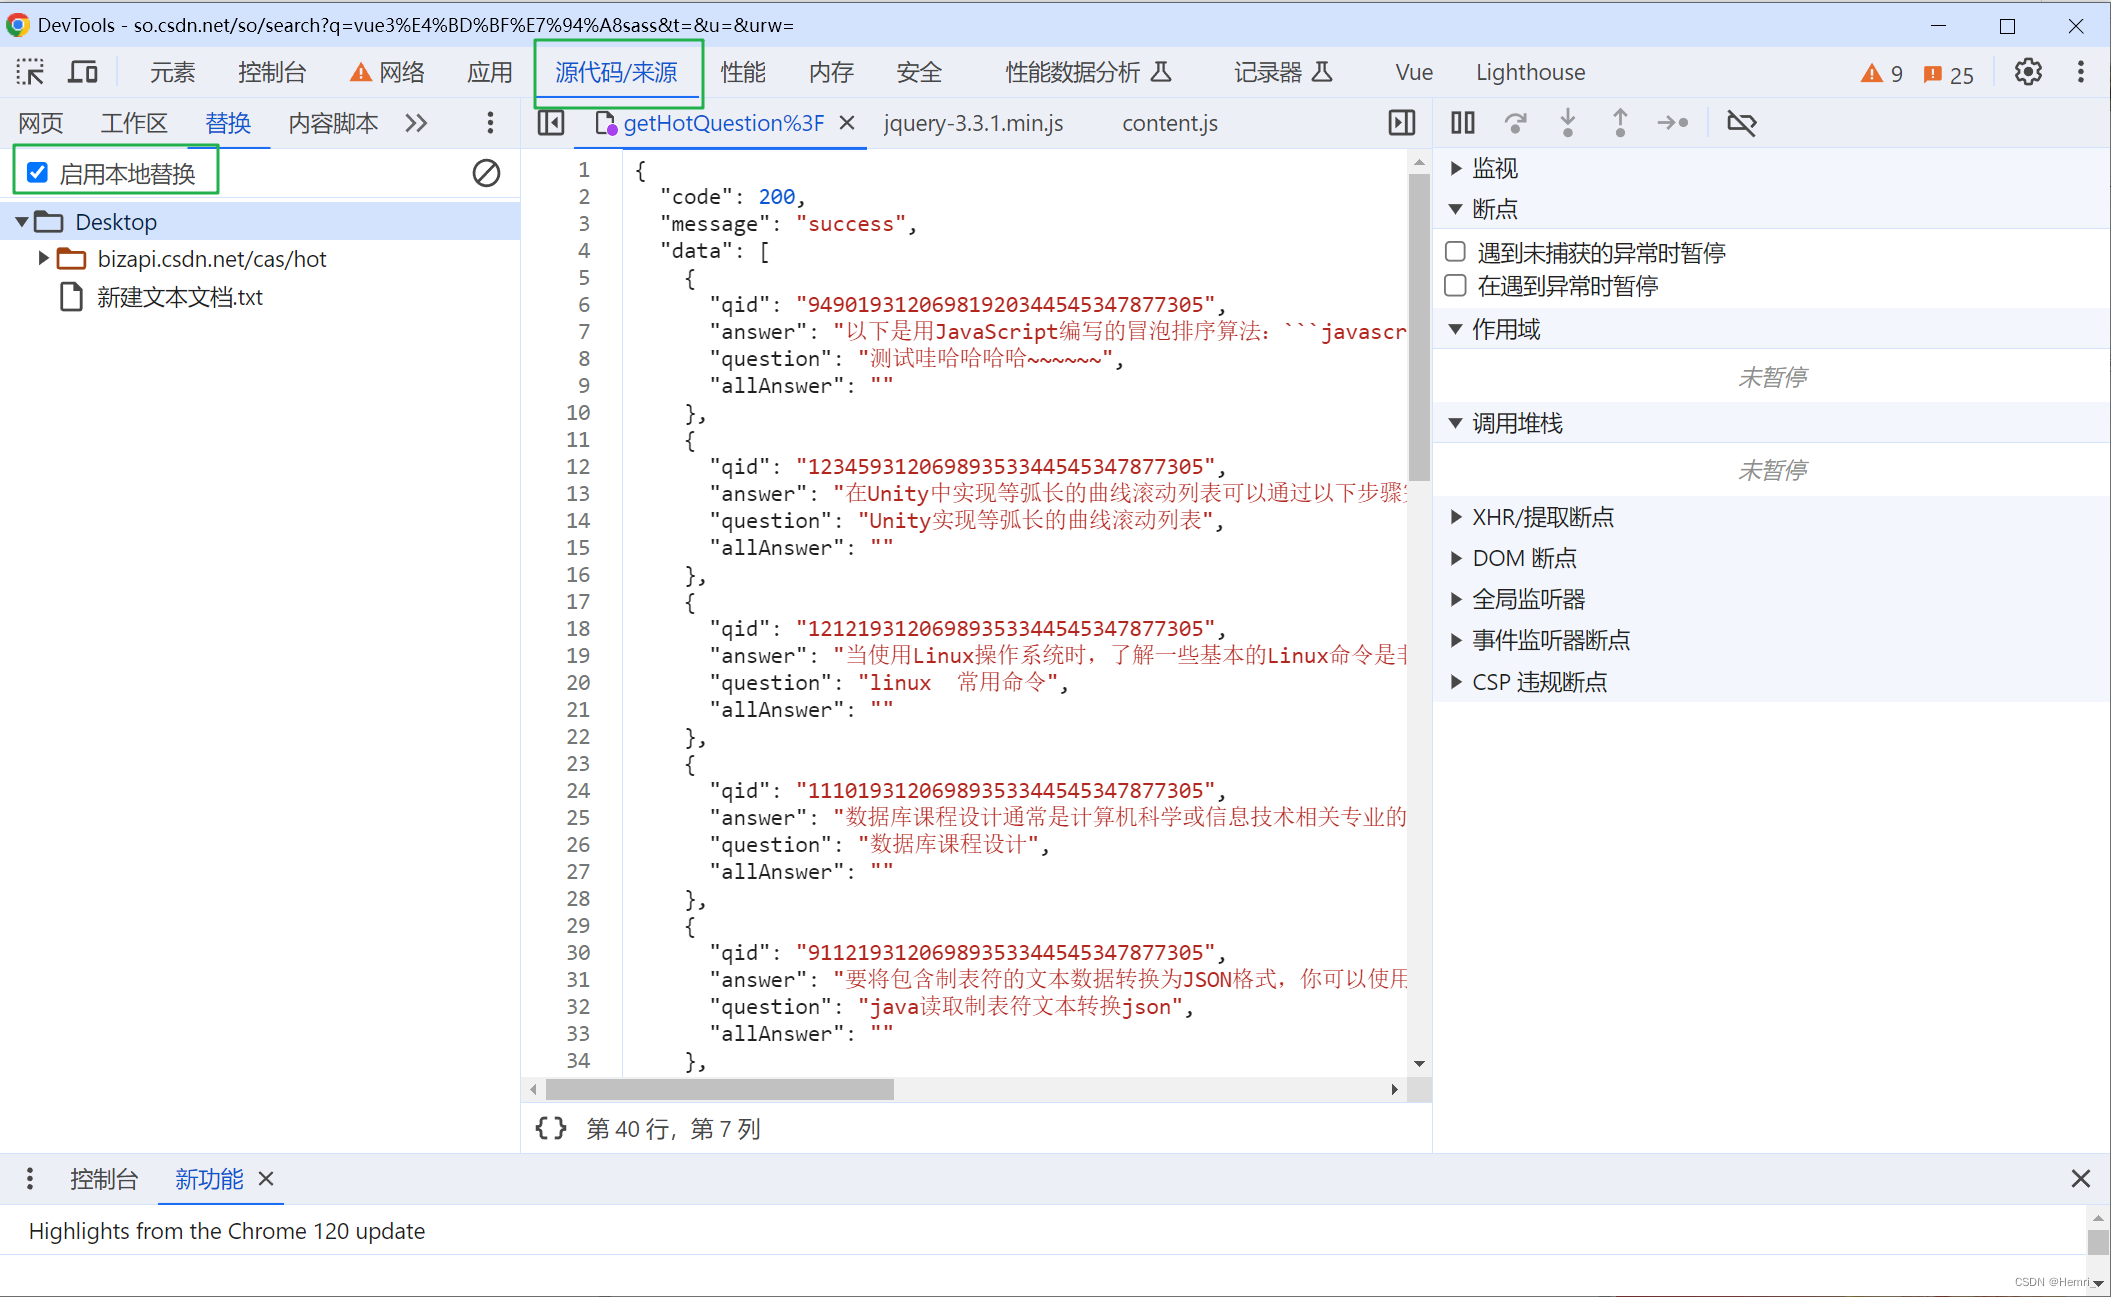Activate the inspect element picker icon
This screenshot has height=1297, width=2111.
(x=30, y=72)
